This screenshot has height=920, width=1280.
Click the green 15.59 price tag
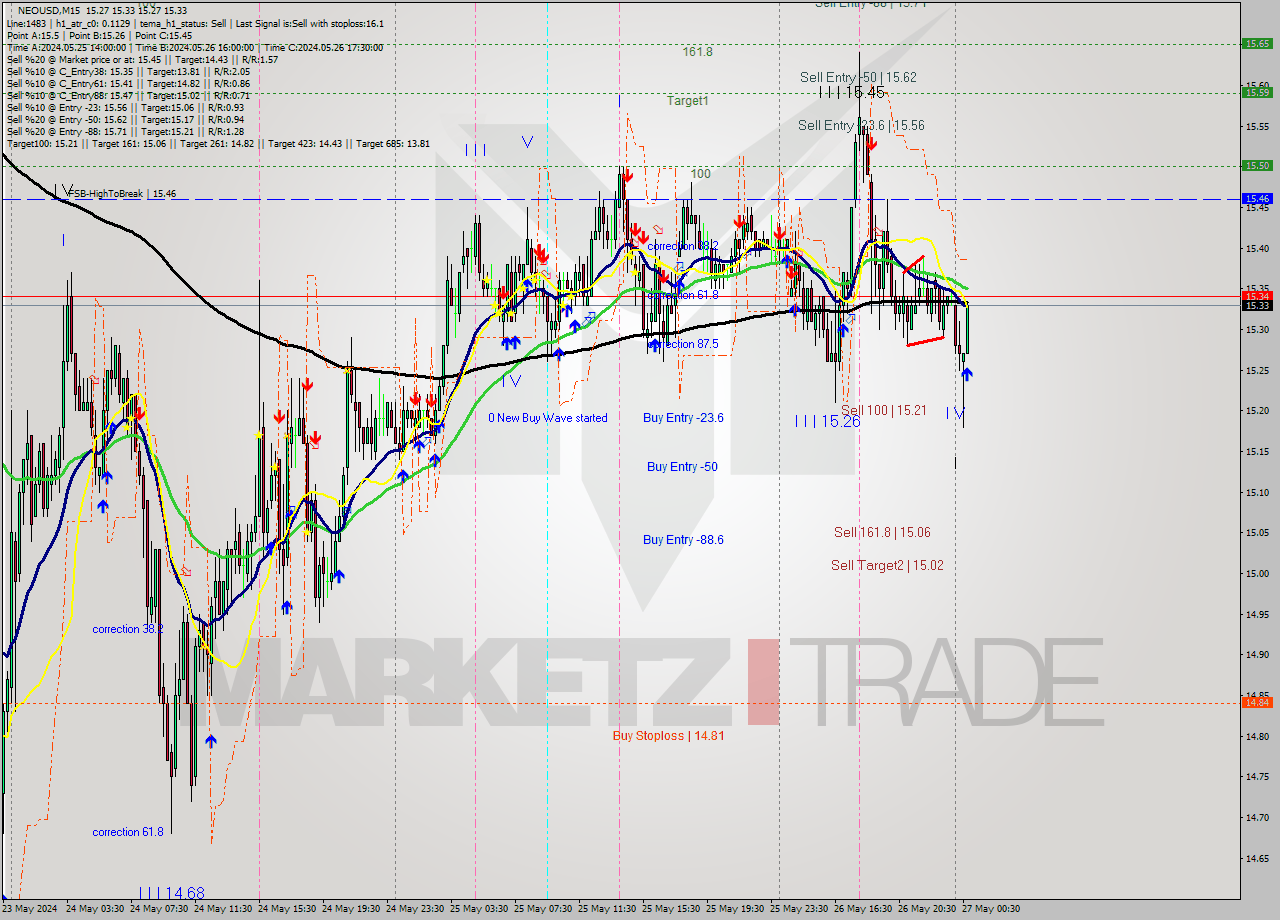coord(1256,92)
